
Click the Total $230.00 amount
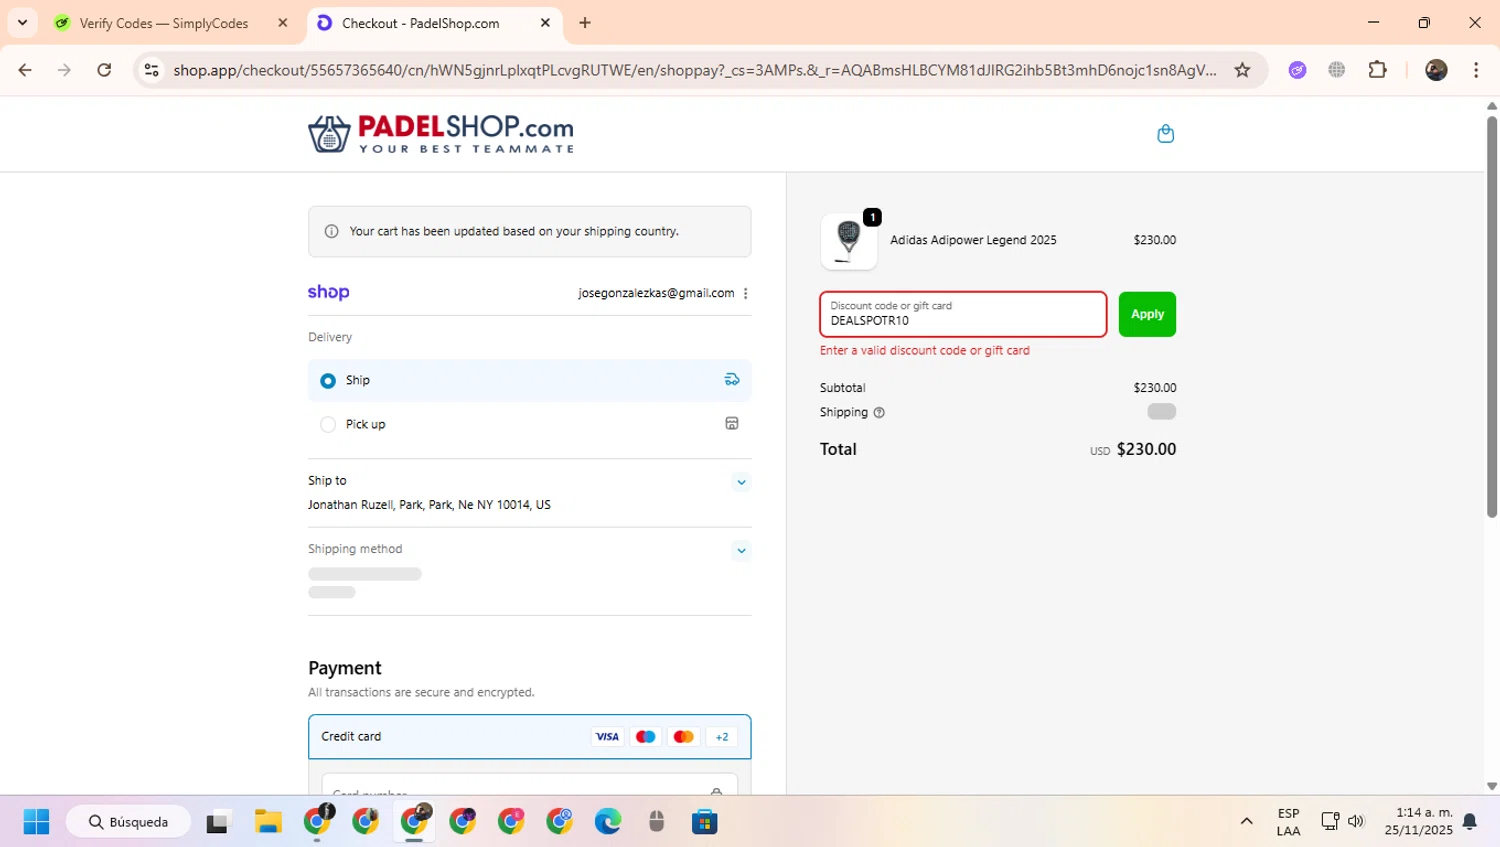1146,450
